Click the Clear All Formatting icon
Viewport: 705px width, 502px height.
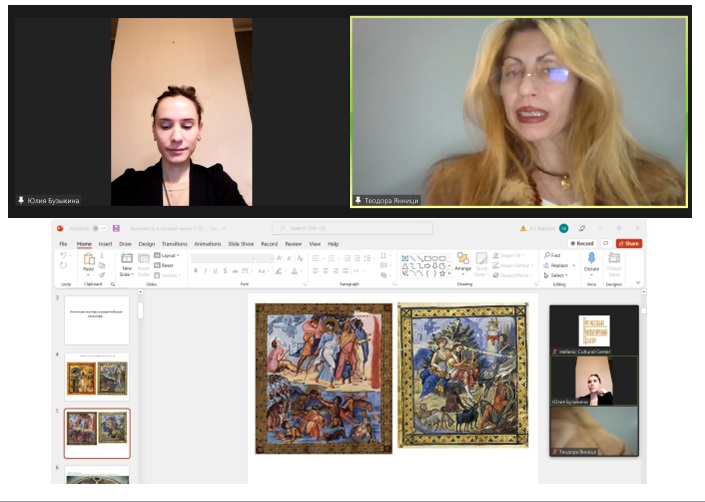click(300, 258)
